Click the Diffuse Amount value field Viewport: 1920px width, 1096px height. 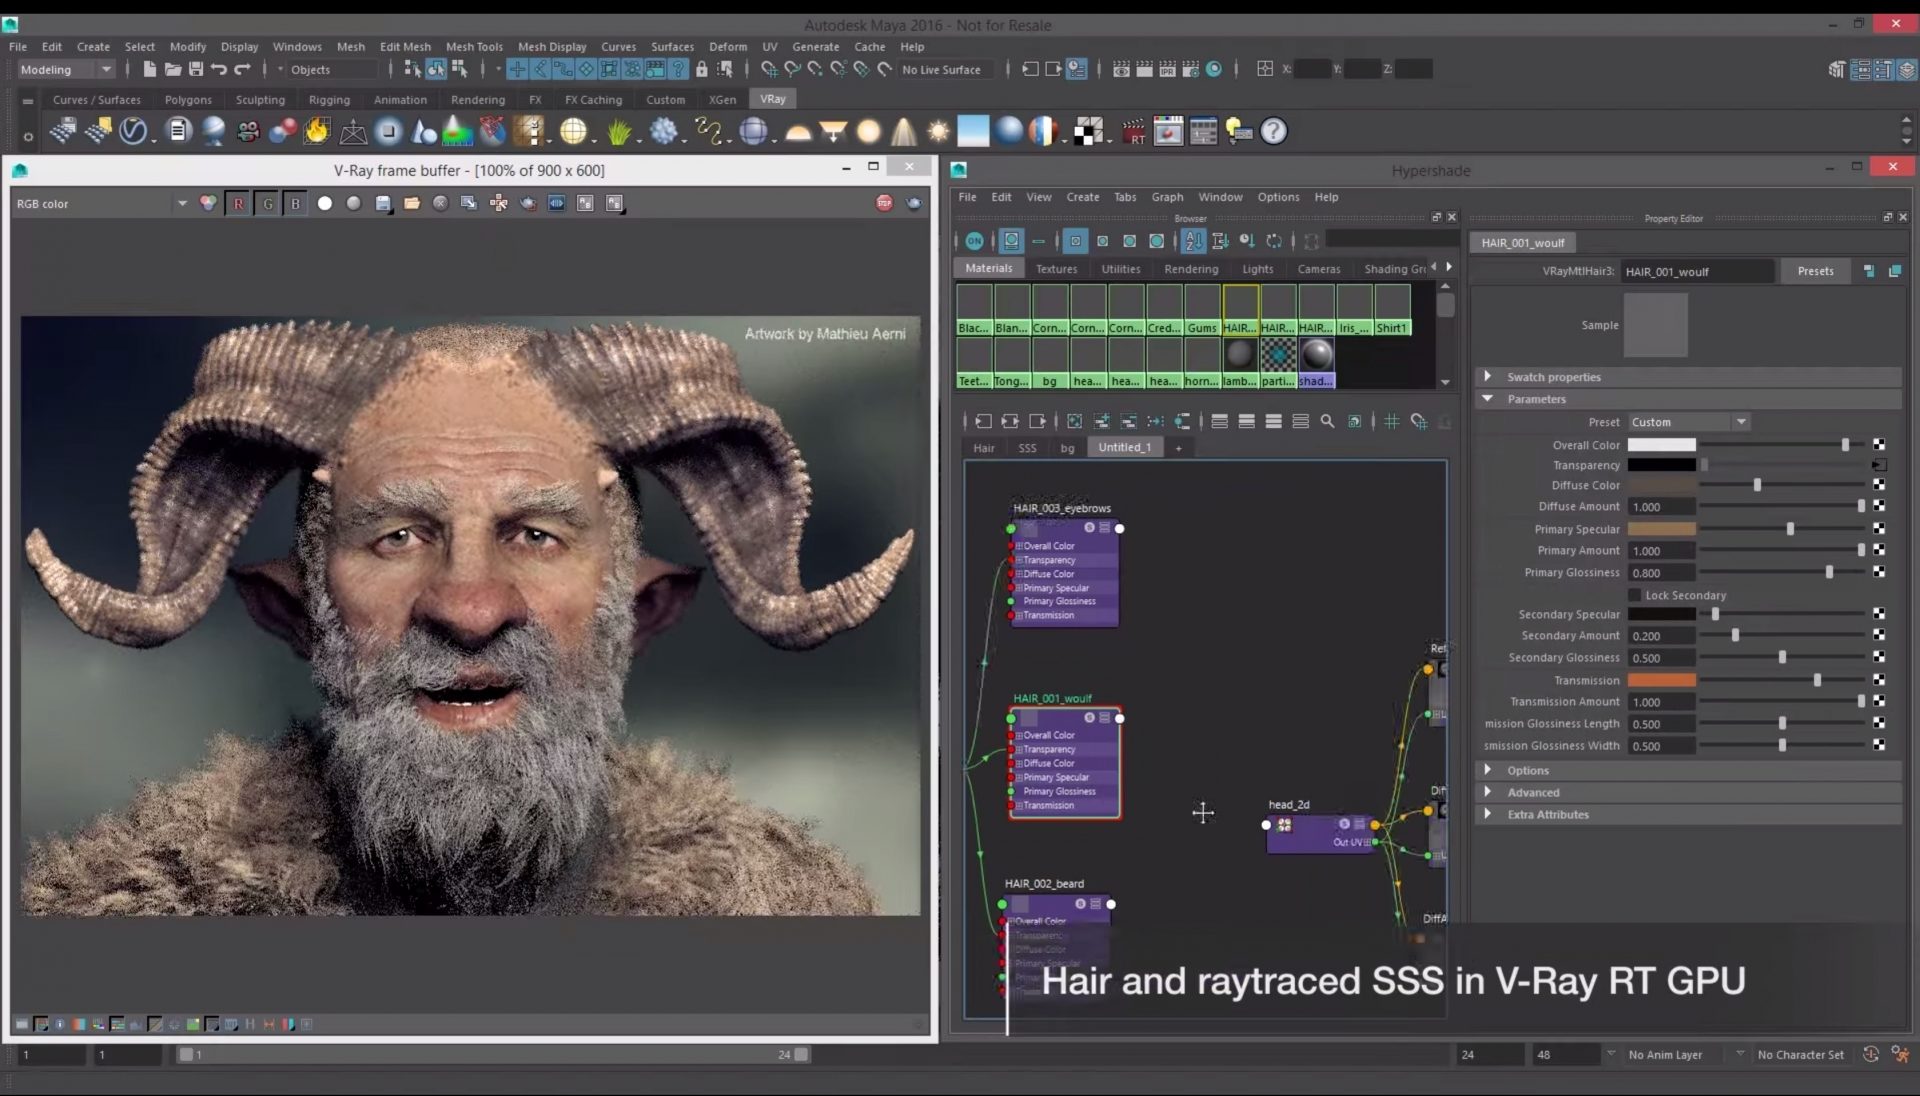pos(1661,507)
